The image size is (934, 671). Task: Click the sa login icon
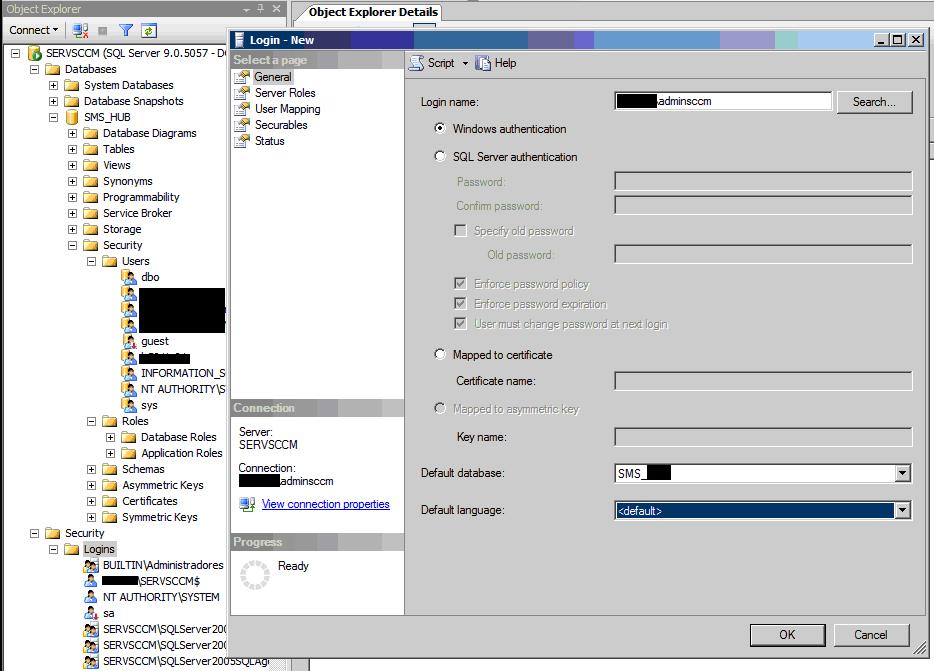(91, 613)
